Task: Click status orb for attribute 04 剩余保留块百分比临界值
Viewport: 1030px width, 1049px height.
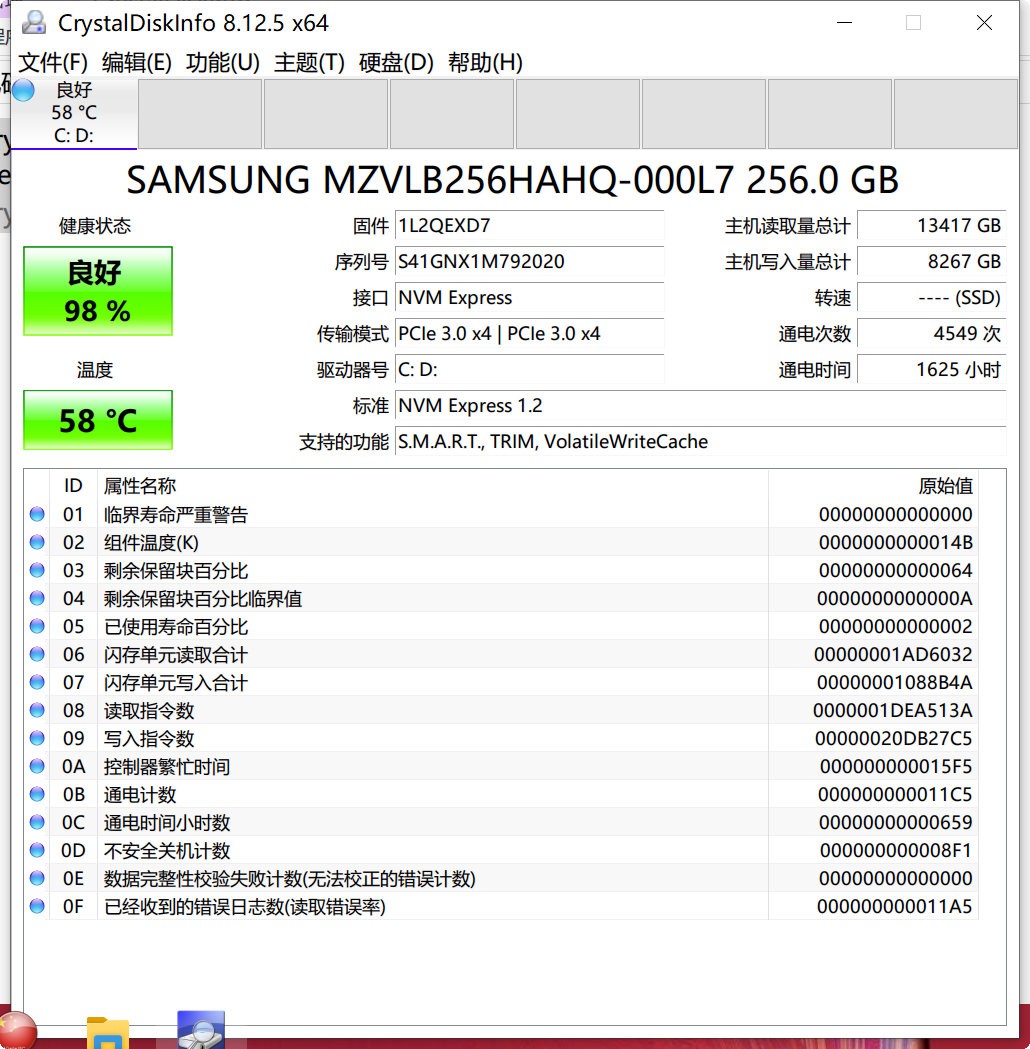Action: click(x=37, y=598)
